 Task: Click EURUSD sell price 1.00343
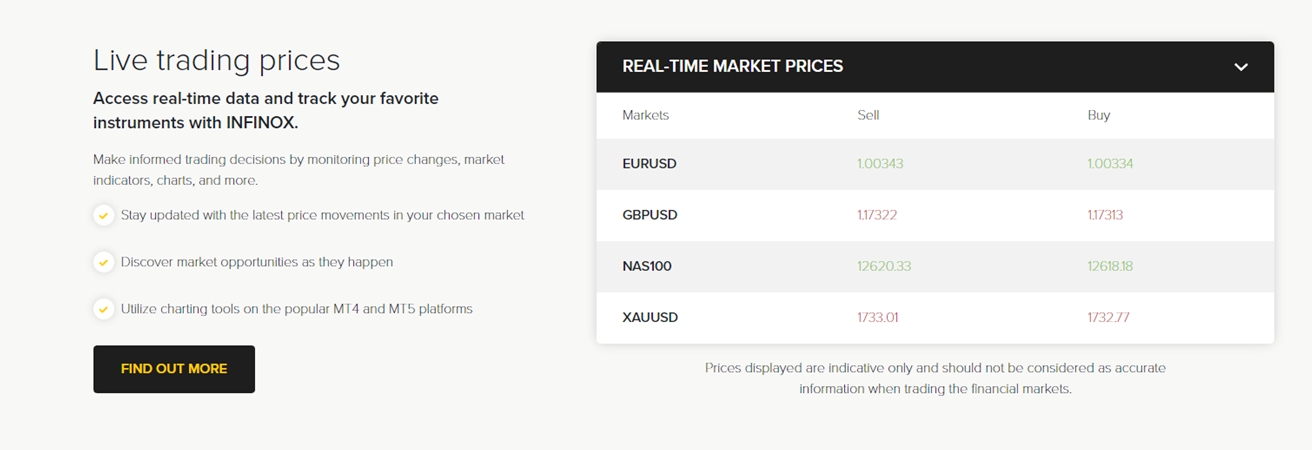point(880,163)
